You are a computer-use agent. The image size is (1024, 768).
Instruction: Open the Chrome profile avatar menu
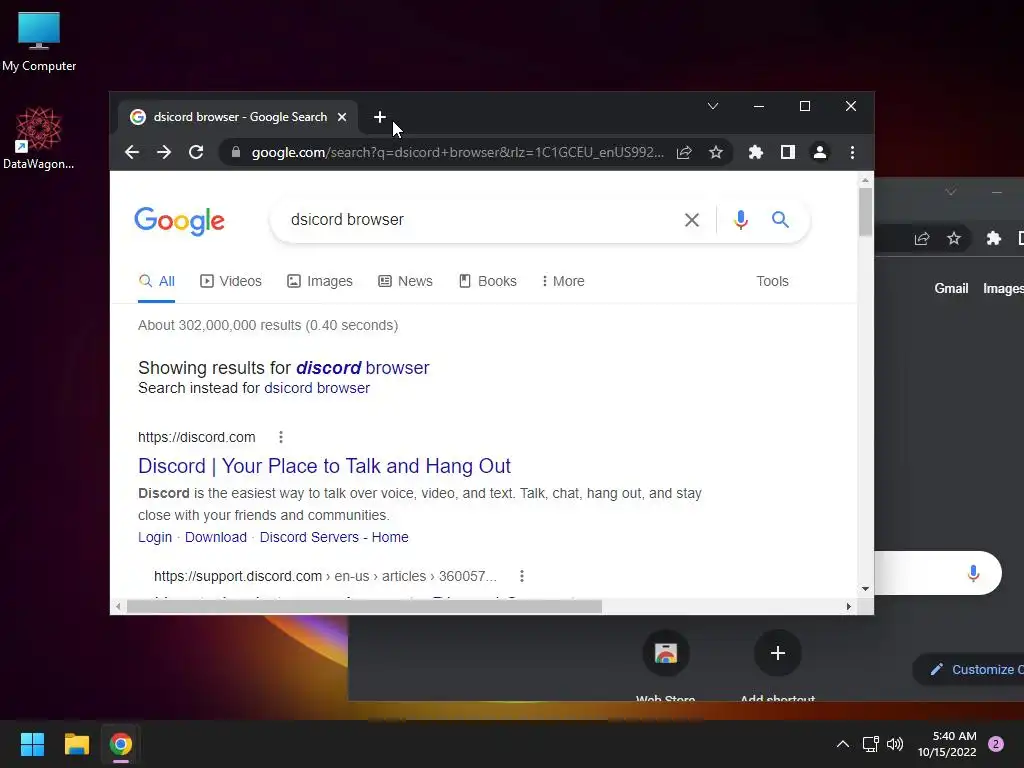tap(820, 152)
